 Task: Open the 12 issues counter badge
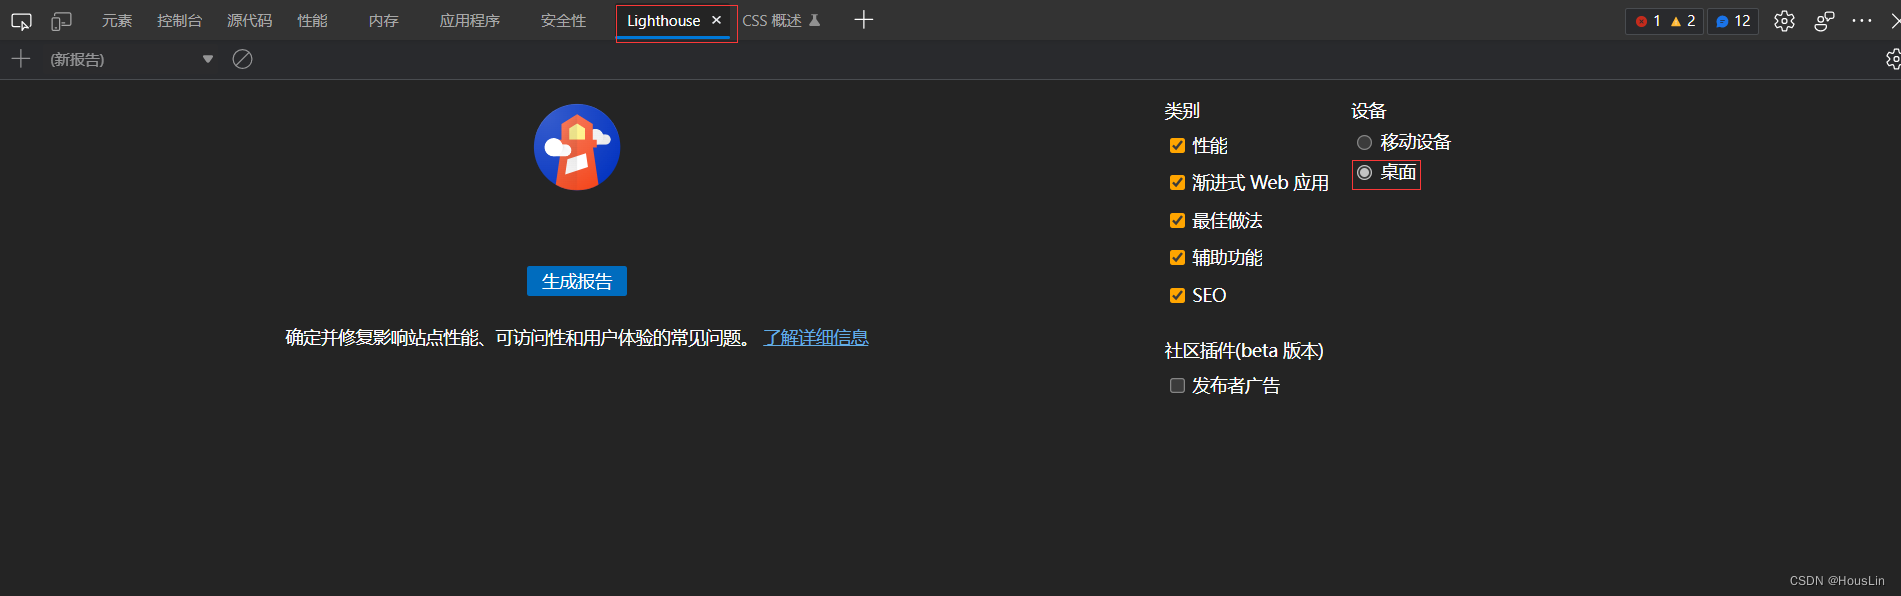1733,21
